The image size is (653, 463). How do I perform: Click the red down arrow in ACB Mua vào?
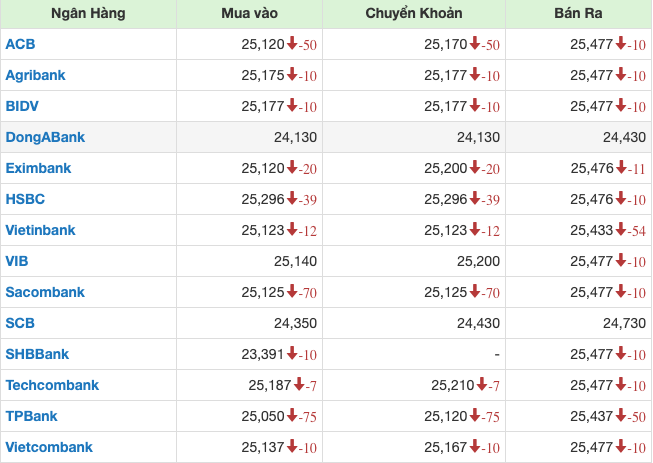(x=292, y=44)
